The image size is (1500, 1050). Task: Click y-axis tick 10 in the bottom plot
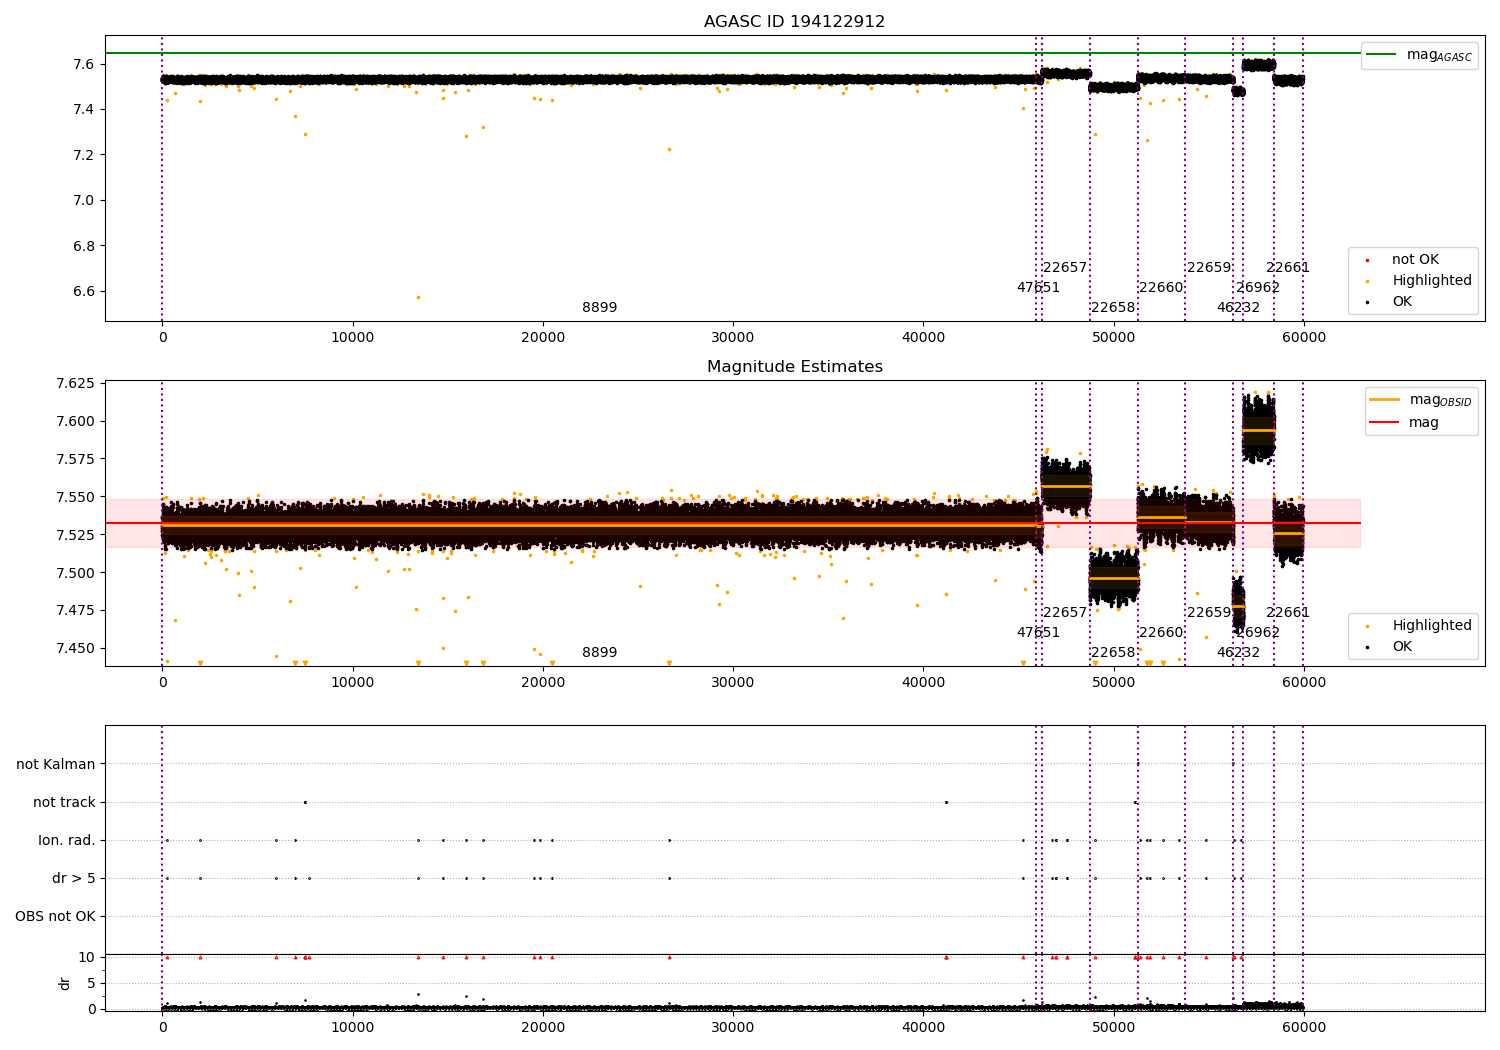pos(87,958)
